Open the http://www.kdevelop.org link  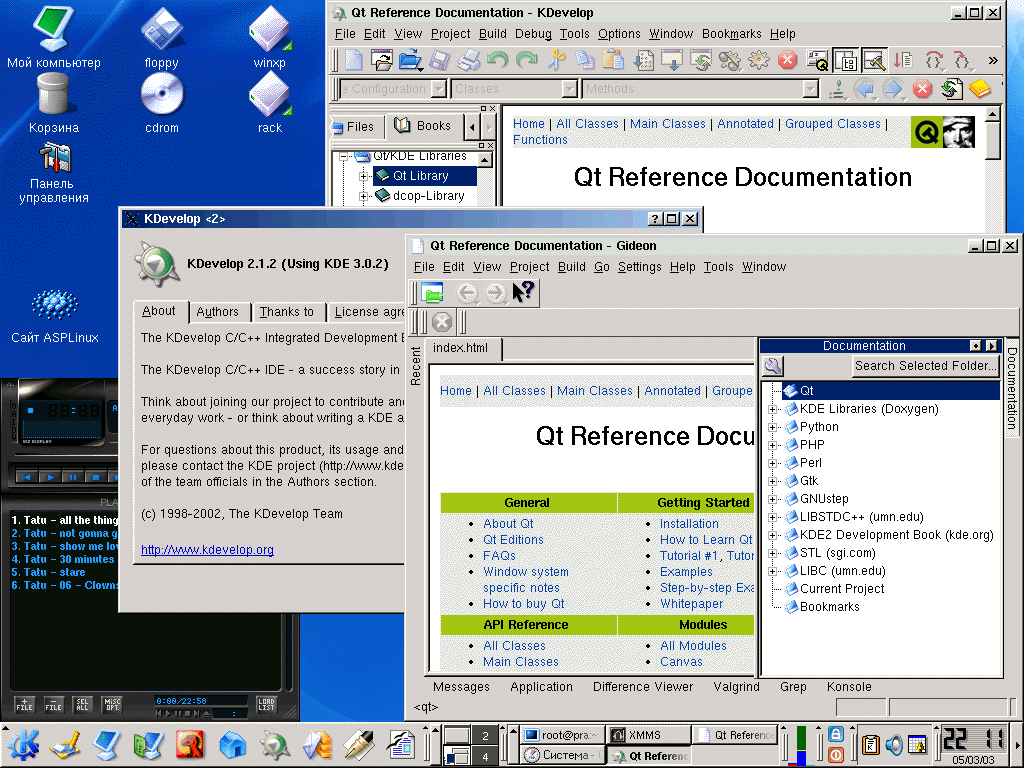tap(207, 550)
